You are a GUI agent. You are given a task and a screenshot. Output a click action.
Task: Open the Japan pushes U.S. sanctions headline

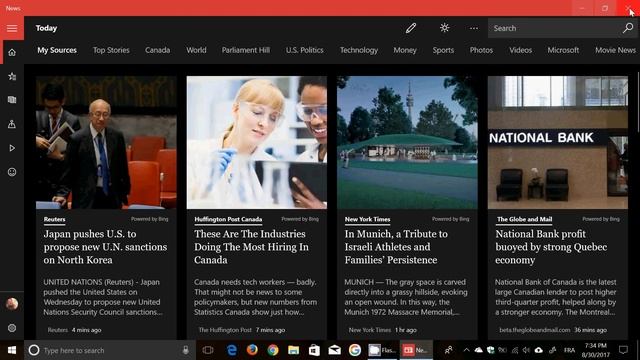105,247
